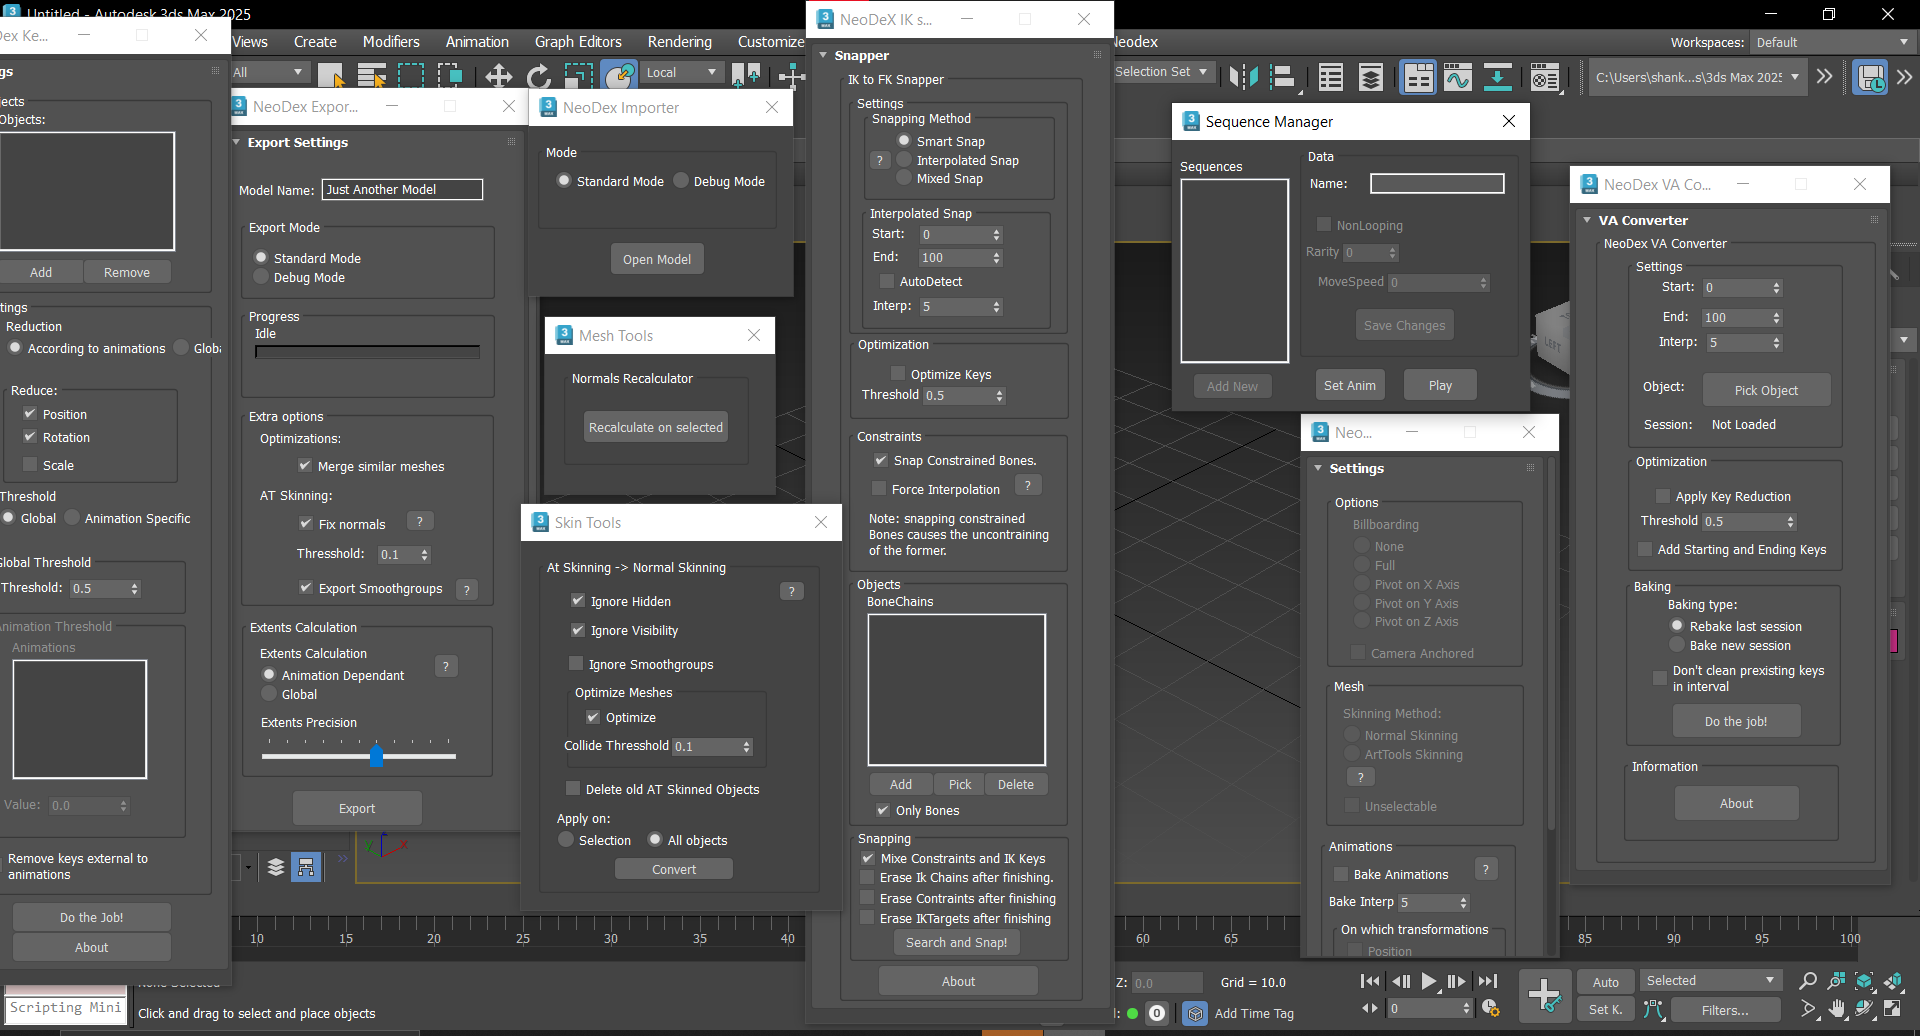Activate Select and Scale tool

[579, 76]
